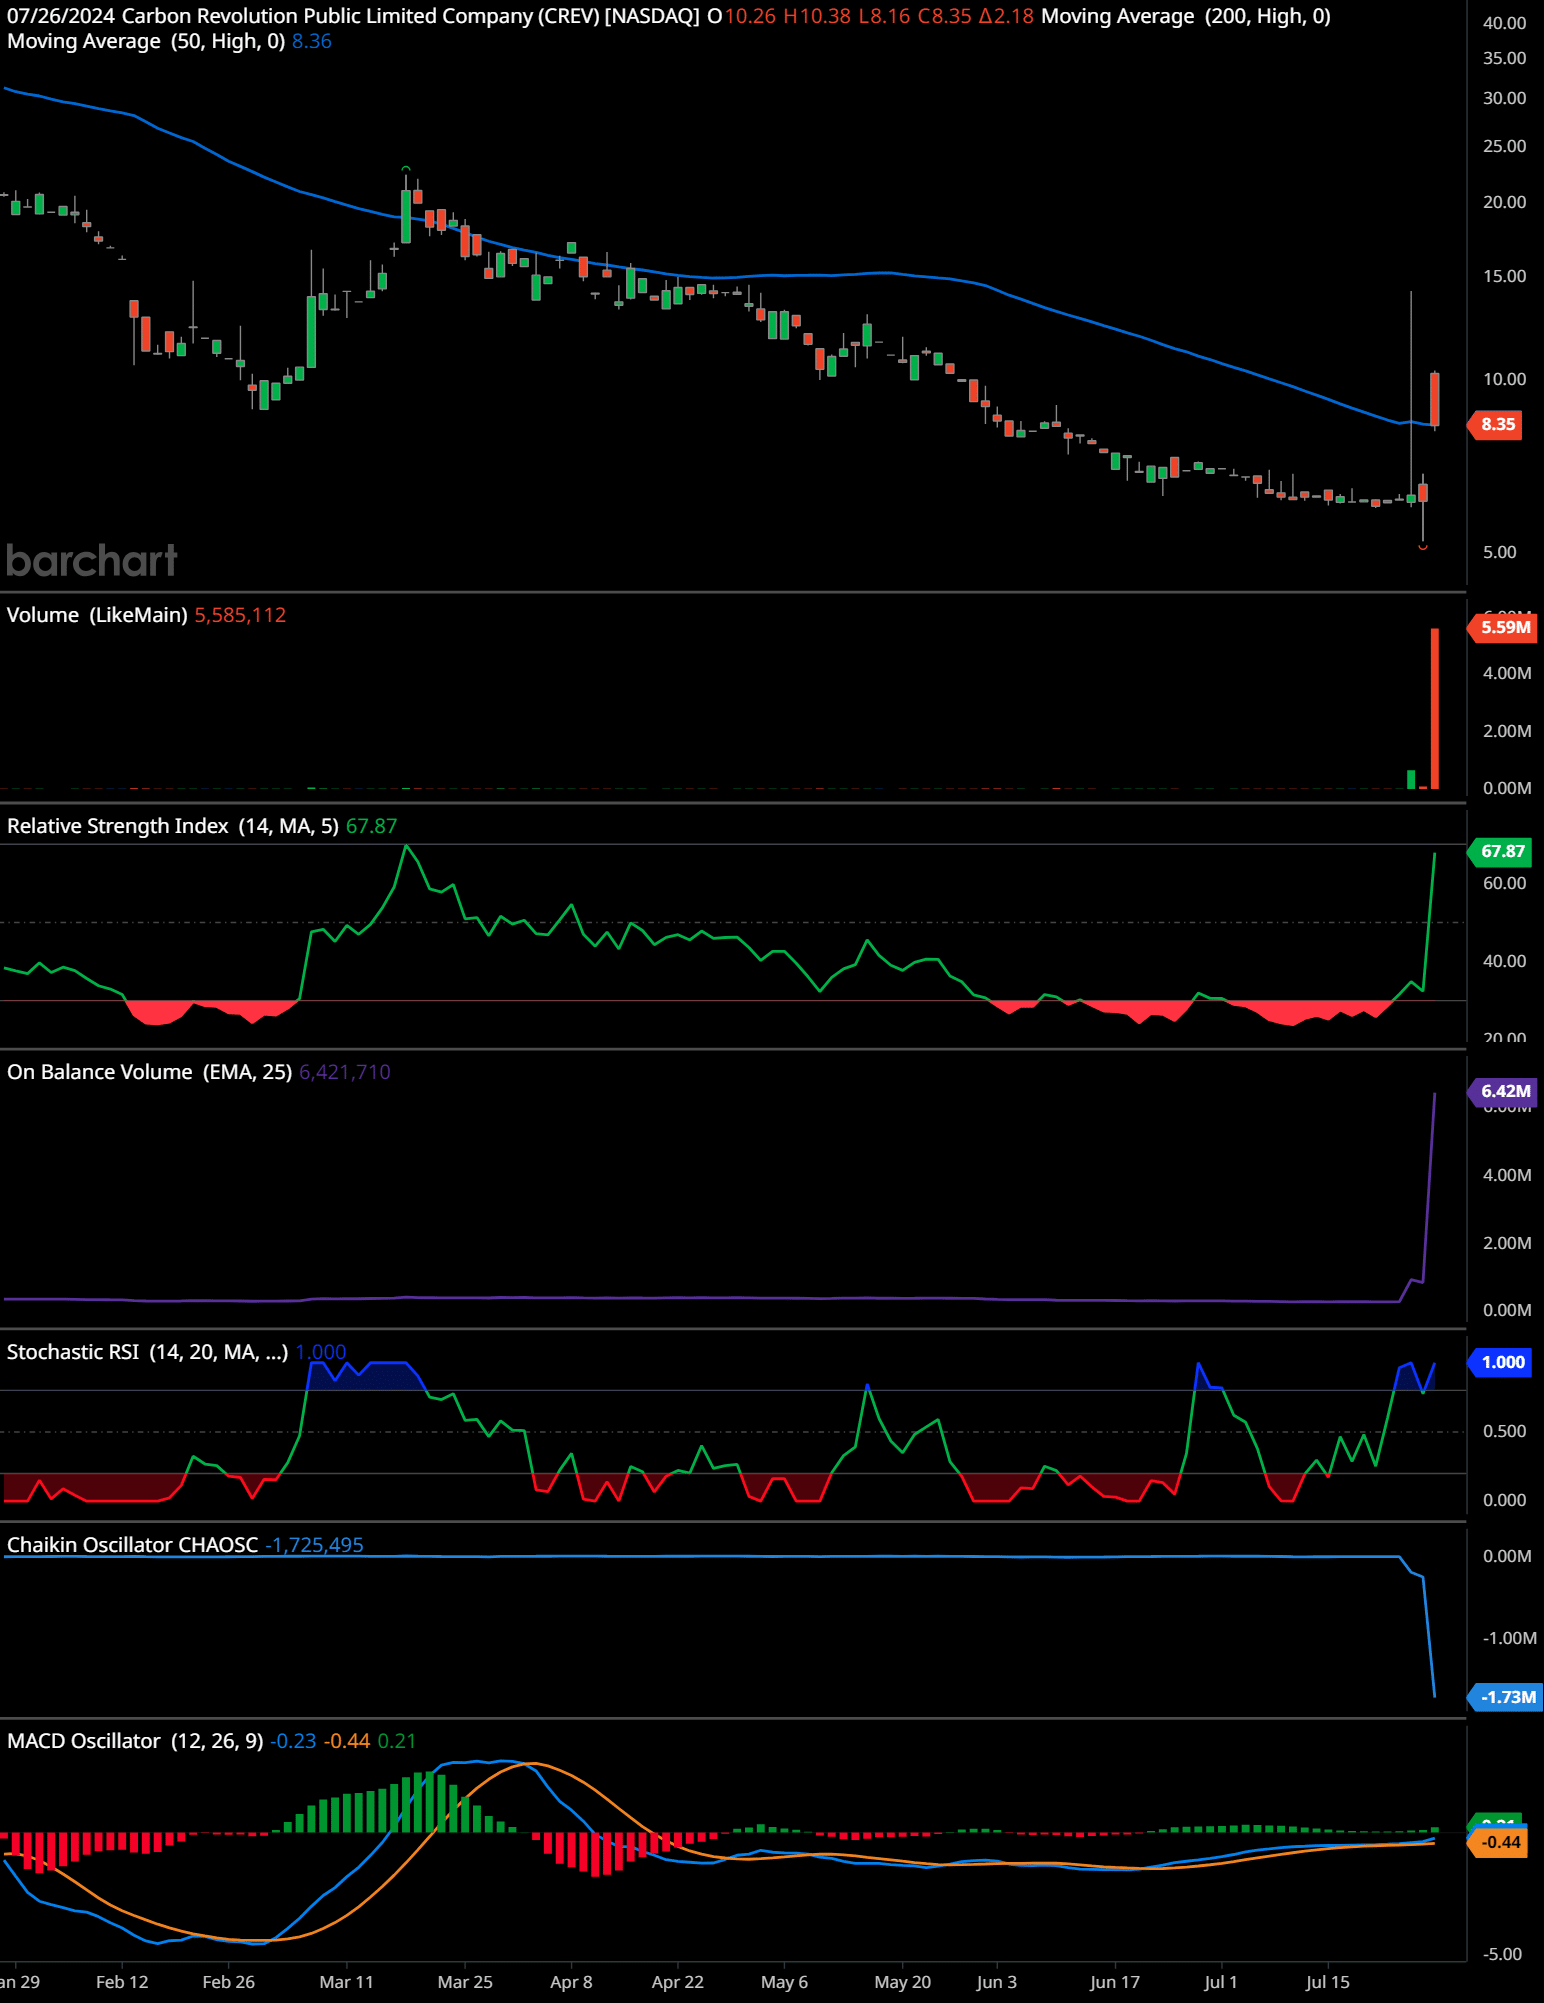Select the open price value 10.26

click(750, 16)
